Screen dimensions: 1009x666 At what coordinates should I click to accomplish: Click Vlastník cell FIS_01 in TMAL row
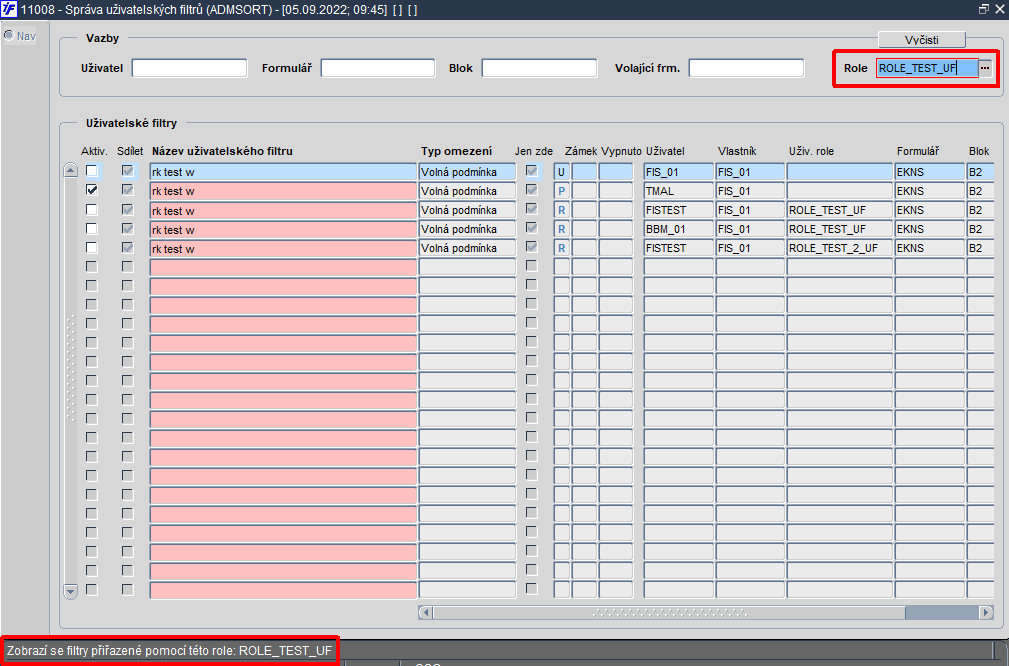750,191
